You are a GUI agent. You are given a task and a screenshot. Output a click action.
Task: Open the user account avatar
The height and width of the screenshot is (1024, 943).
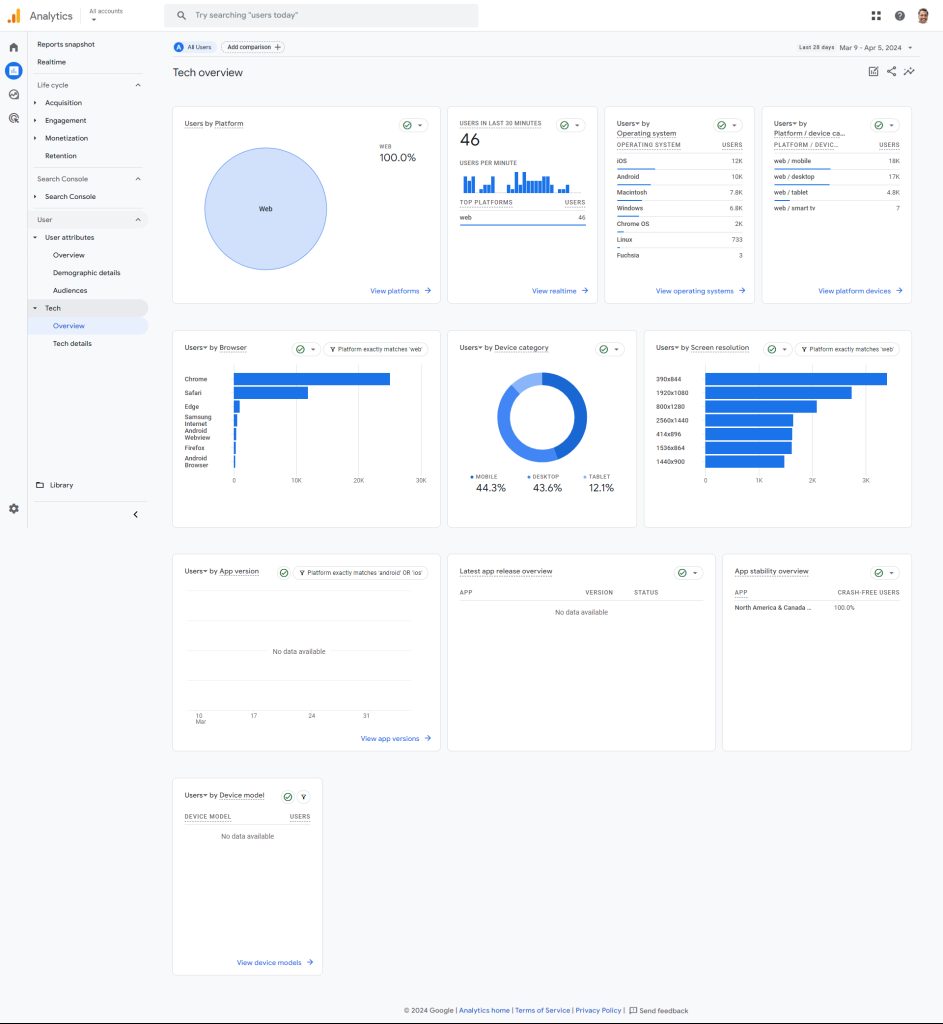click(923, 16)
